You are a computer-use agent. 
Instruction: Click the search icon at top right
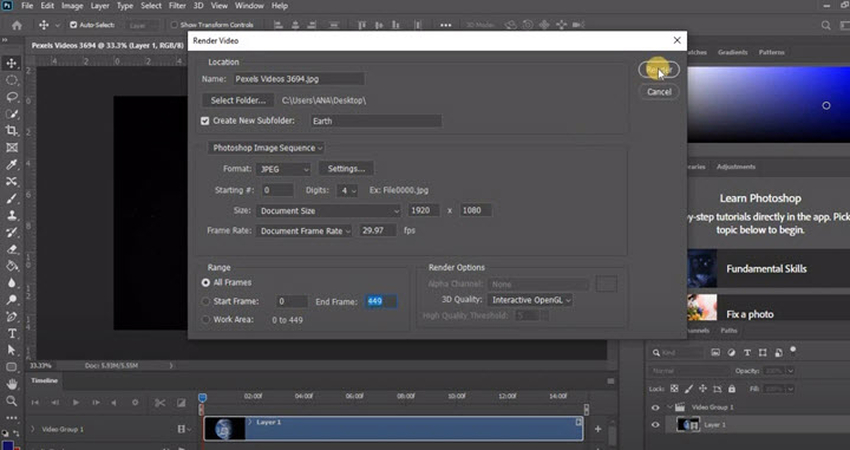(826, 25)
